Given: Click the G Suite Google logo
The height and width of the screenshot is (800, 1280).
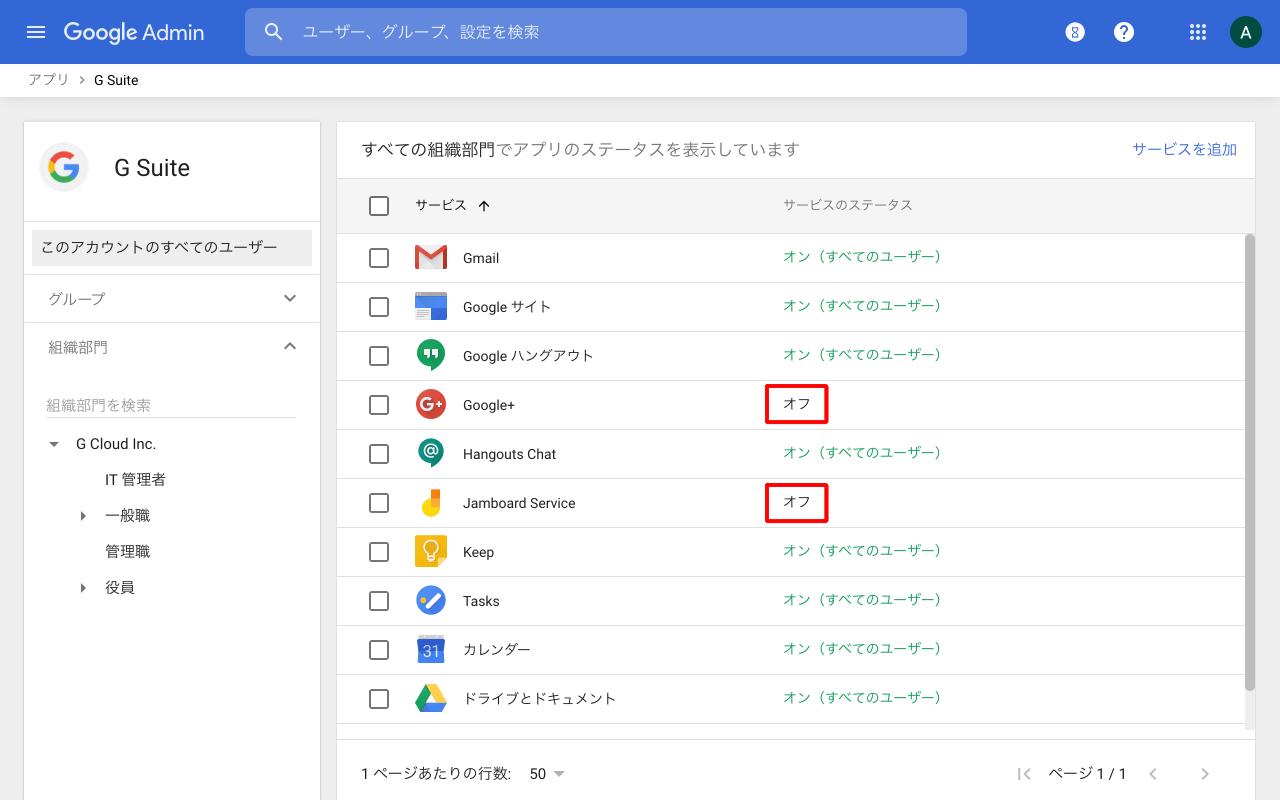Looking at the screenshot, I should (x=64, y=167).
